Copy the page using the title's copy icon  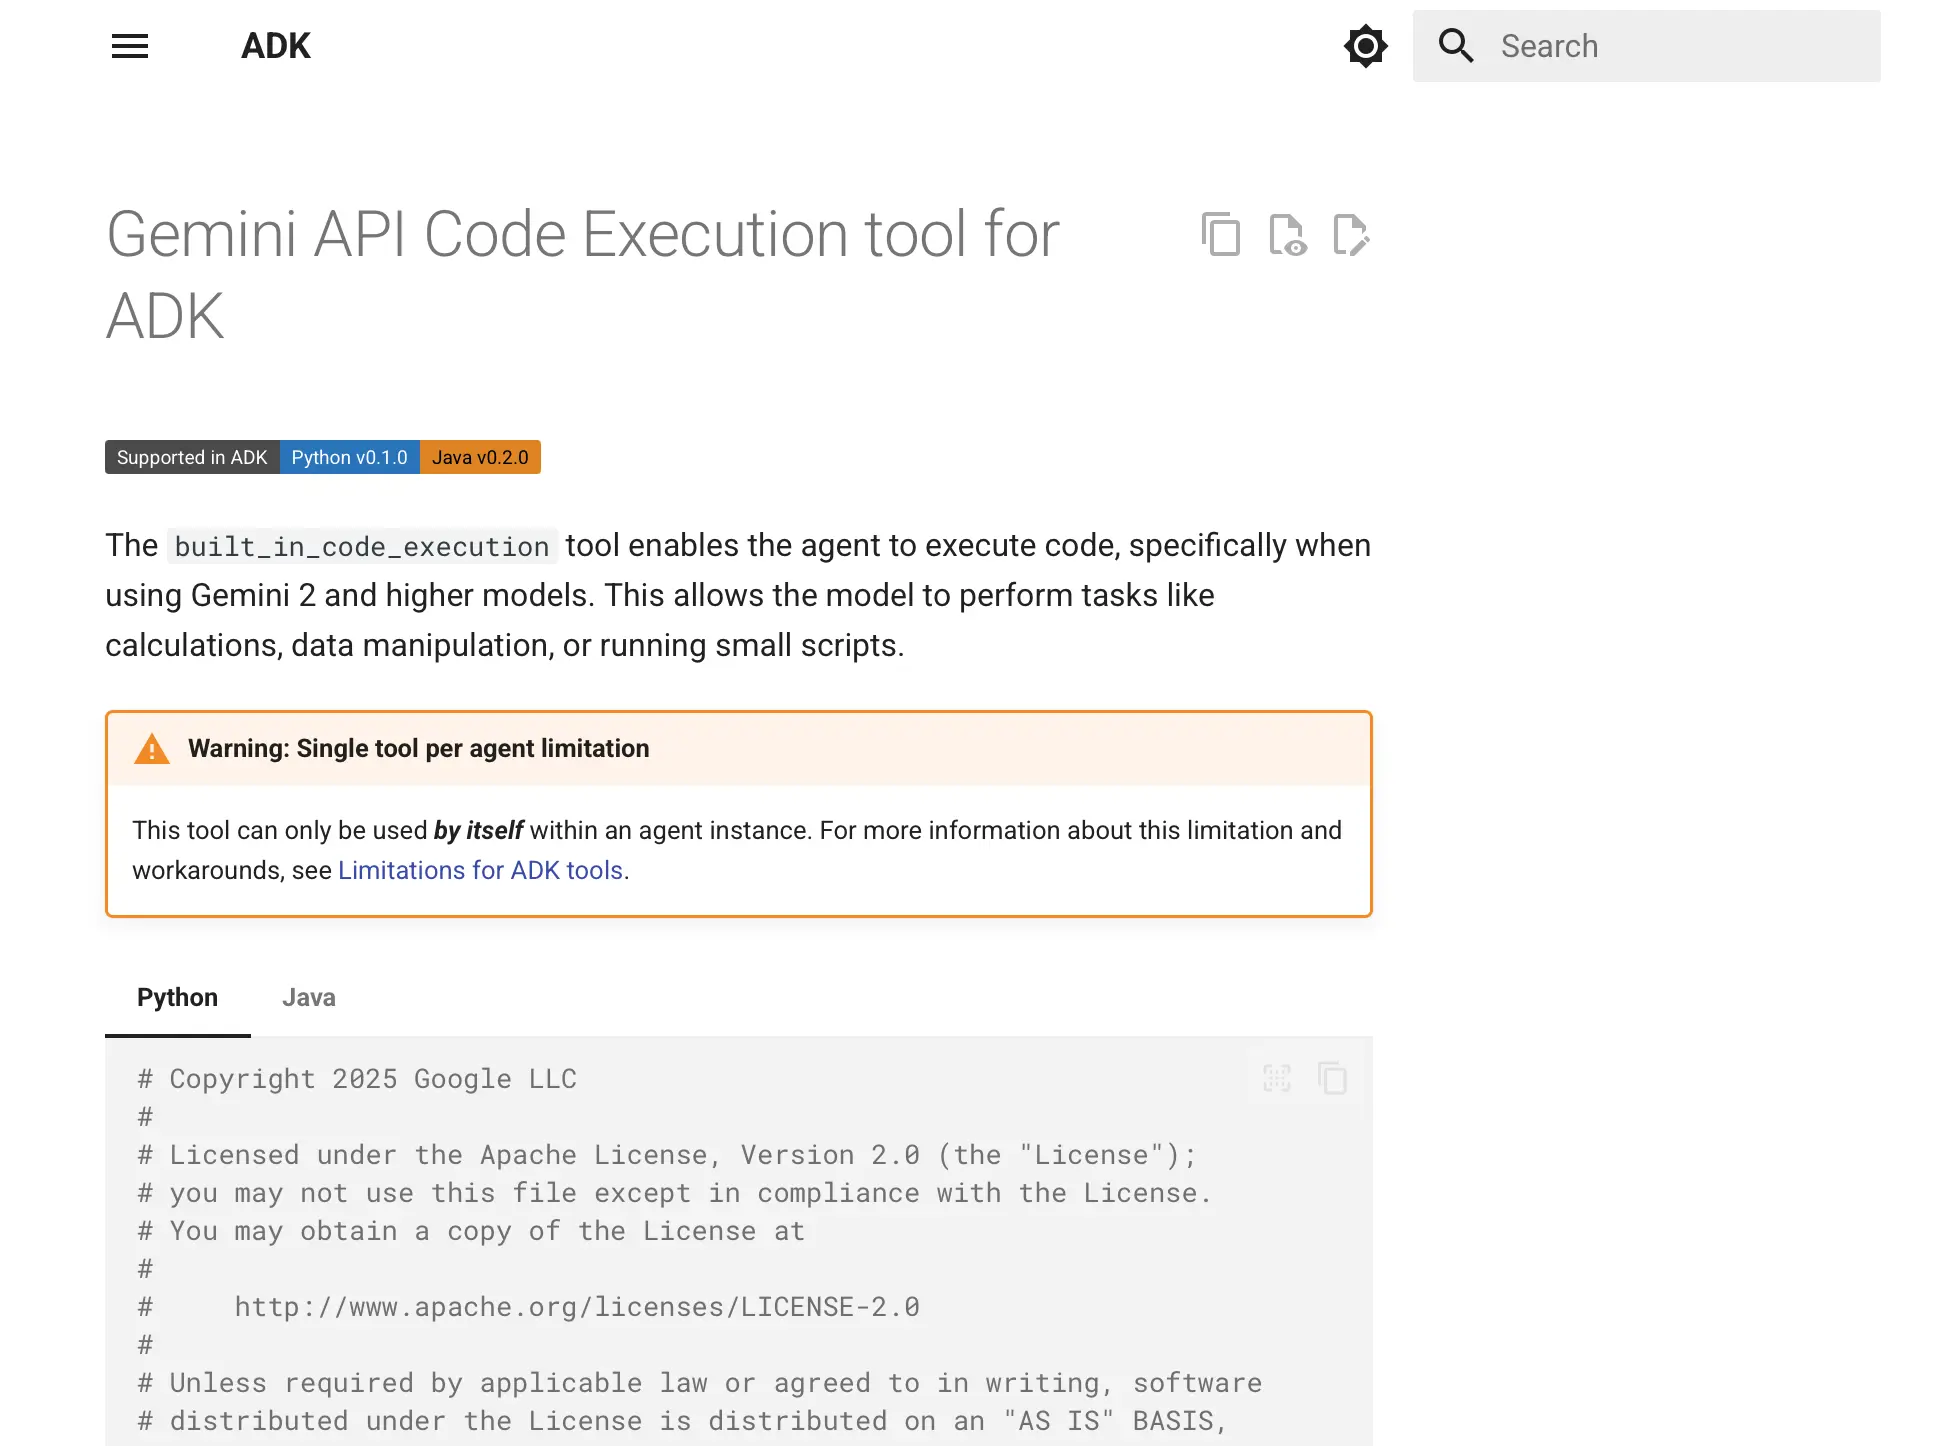pyautogui.click(x=1221, y=235)
